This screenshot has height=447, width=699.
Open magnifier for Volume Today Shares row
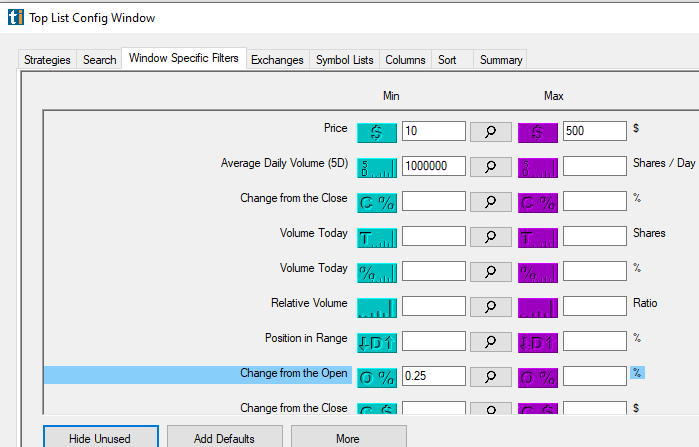pos(491,237)
